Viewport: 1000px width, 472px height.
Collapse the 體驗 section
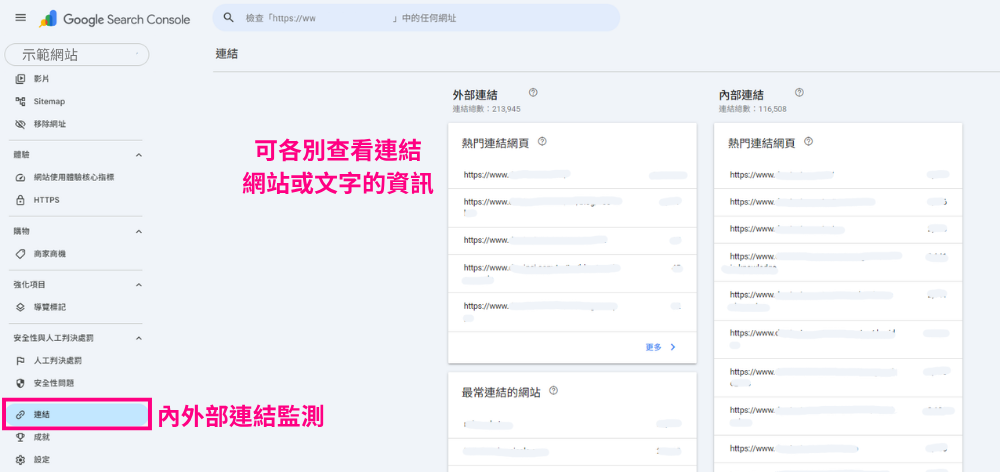(x=139, y=155)
